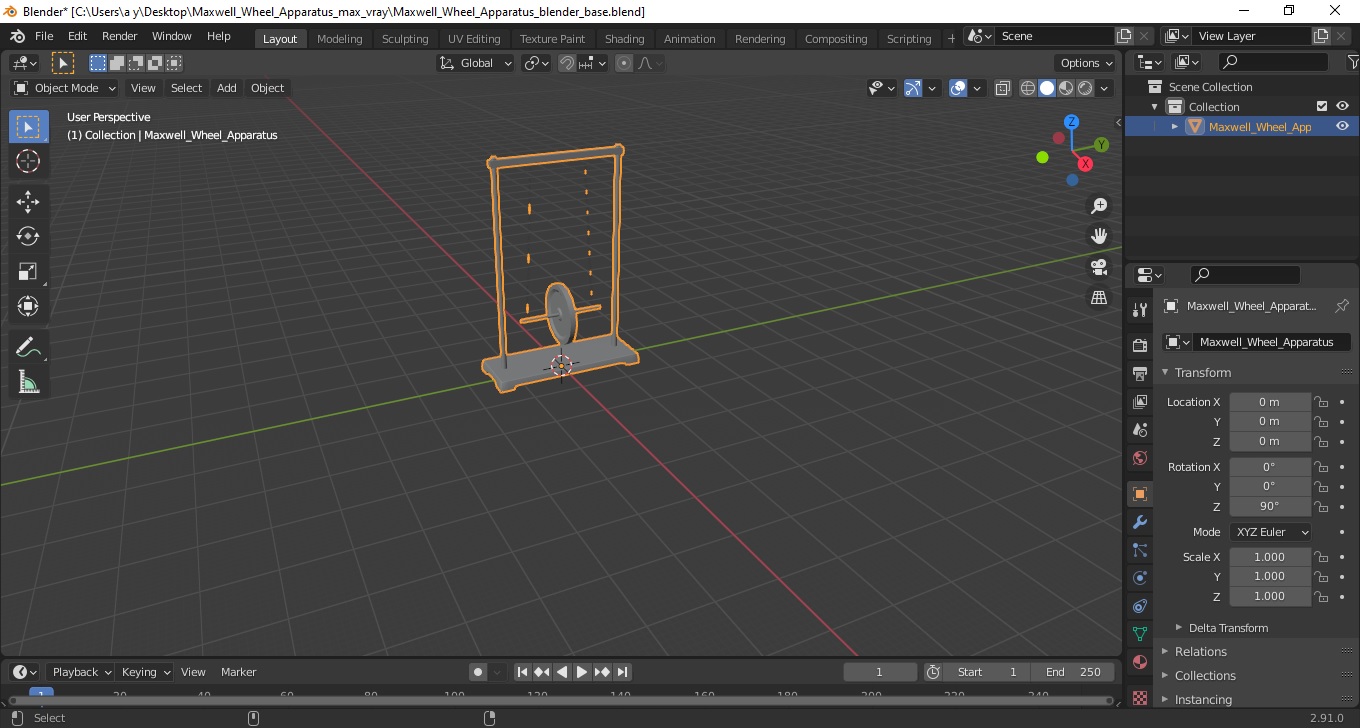Open the File menu
The image size is (1360, 728).
click(44, 36)
